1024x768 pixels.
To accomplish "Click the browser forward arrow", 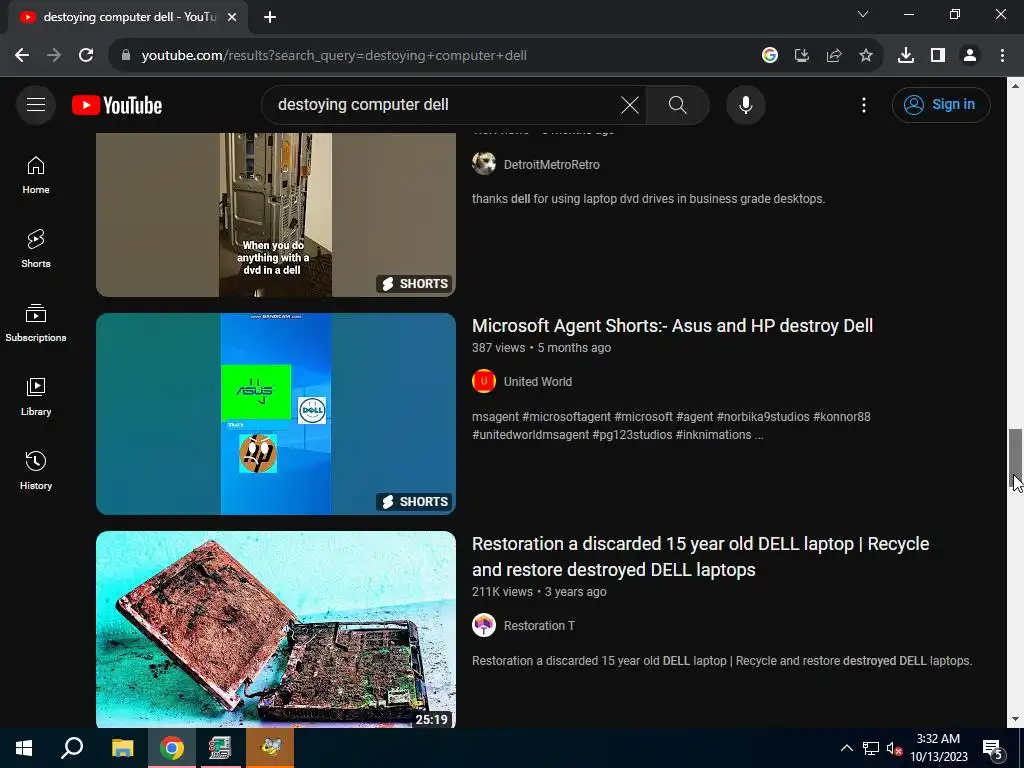I will (54, 56).
